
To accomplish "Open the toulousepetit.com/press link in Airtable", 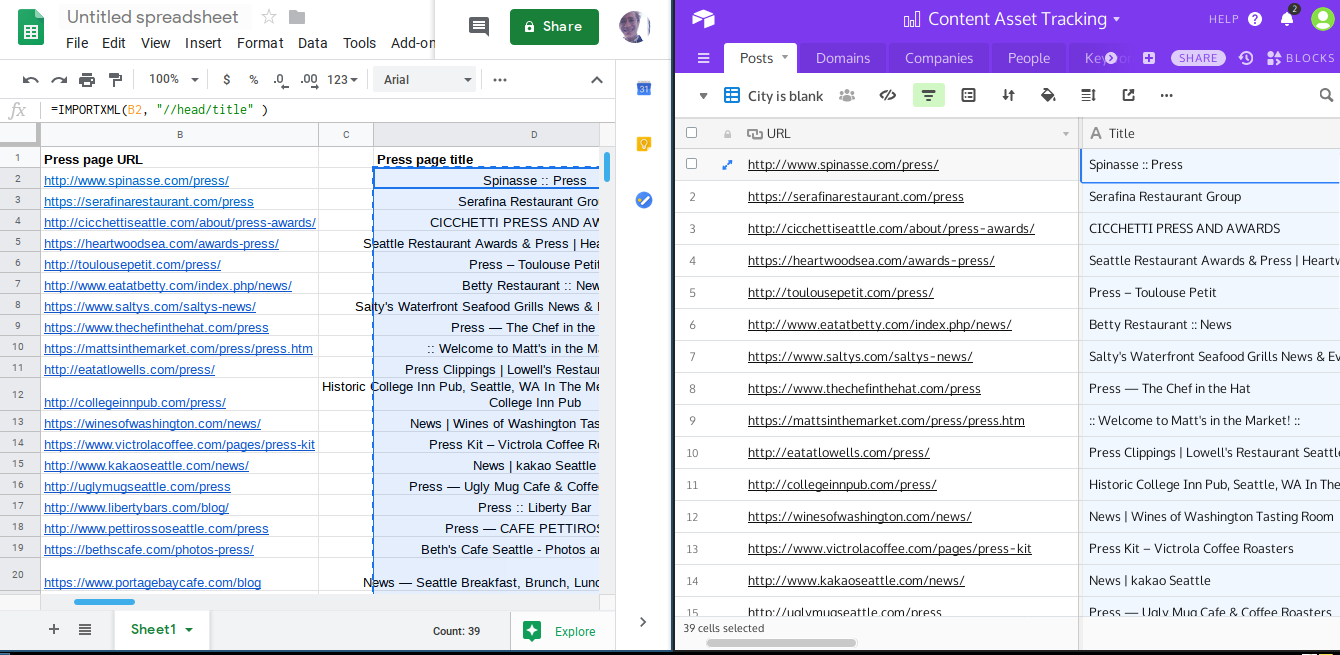I will point(840,293).
